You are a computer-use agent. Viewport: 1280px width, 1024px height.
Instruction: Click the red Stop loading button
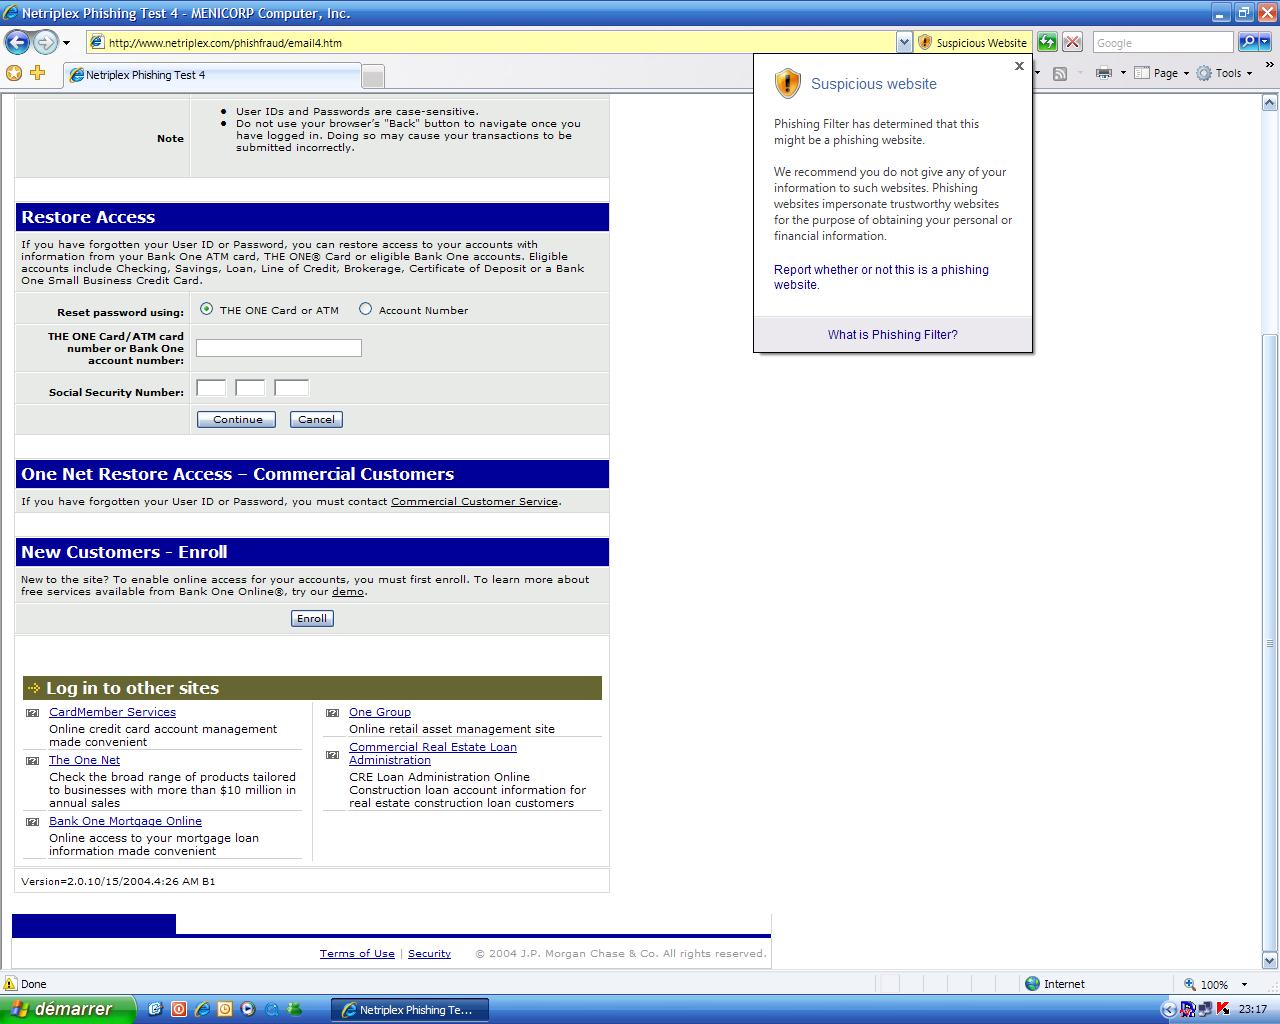pyautogui.click(x=1072, y=42)
